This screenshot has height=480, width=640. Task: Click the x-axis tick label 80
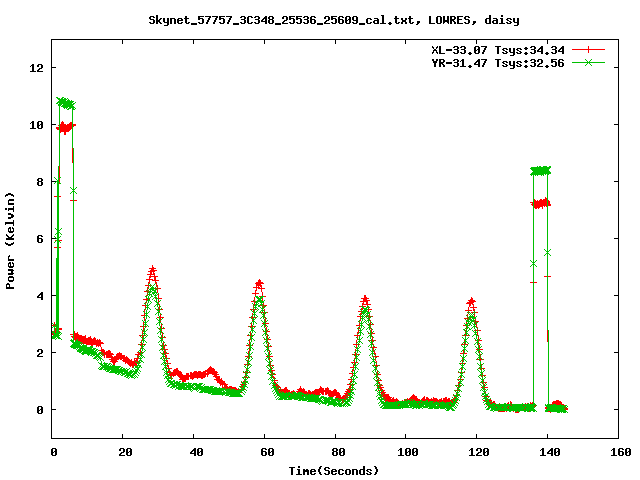tap(335, 453)
